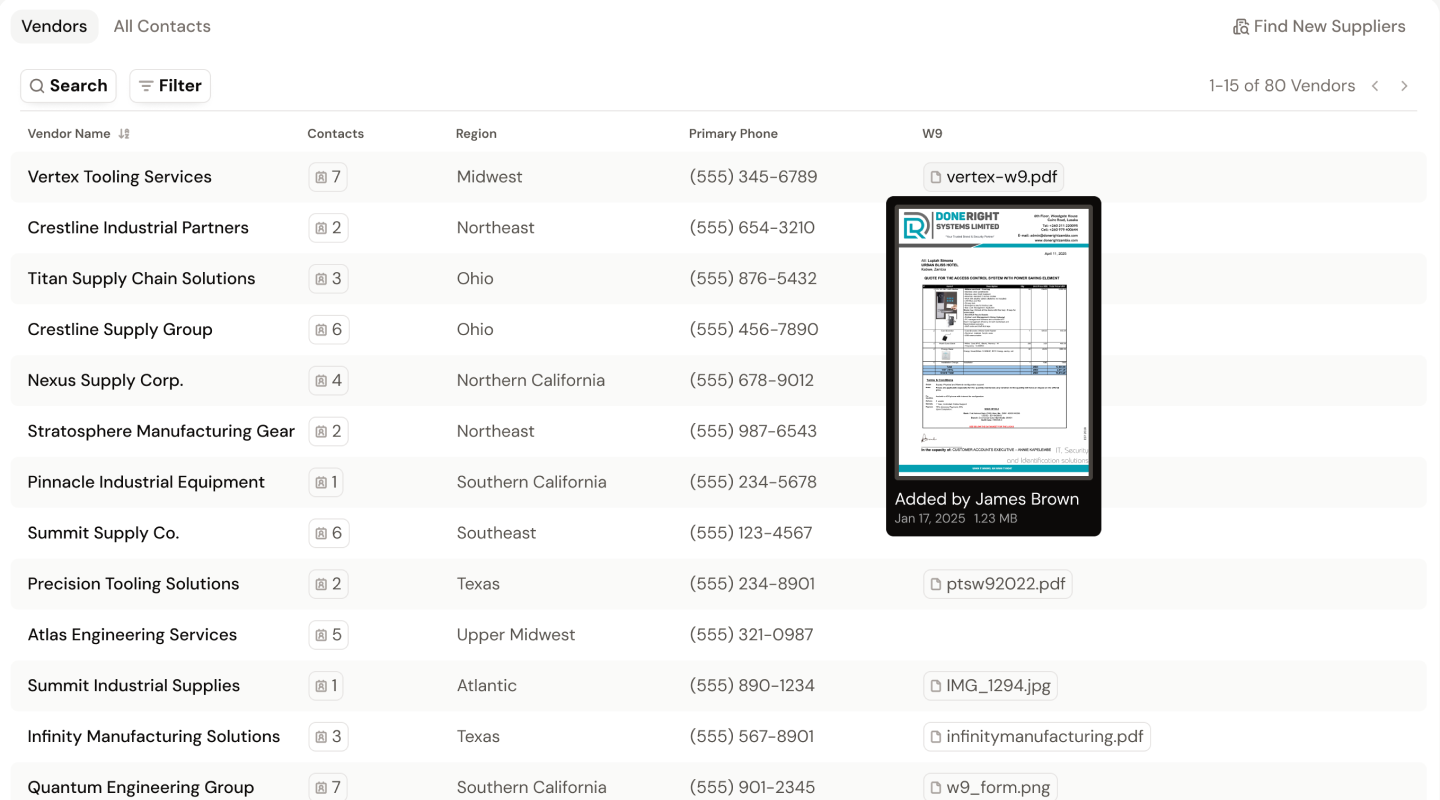
Task: Click the 'Added by James Brown' caption
Action: point(987,499)
